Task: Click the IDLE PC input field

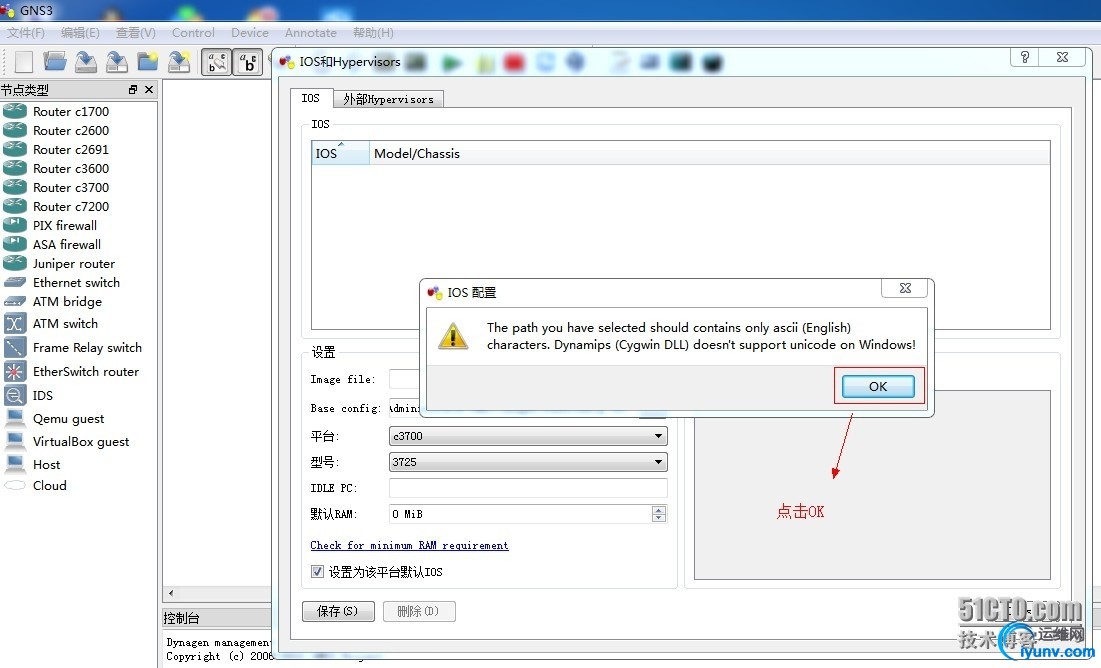Action: 528,488
